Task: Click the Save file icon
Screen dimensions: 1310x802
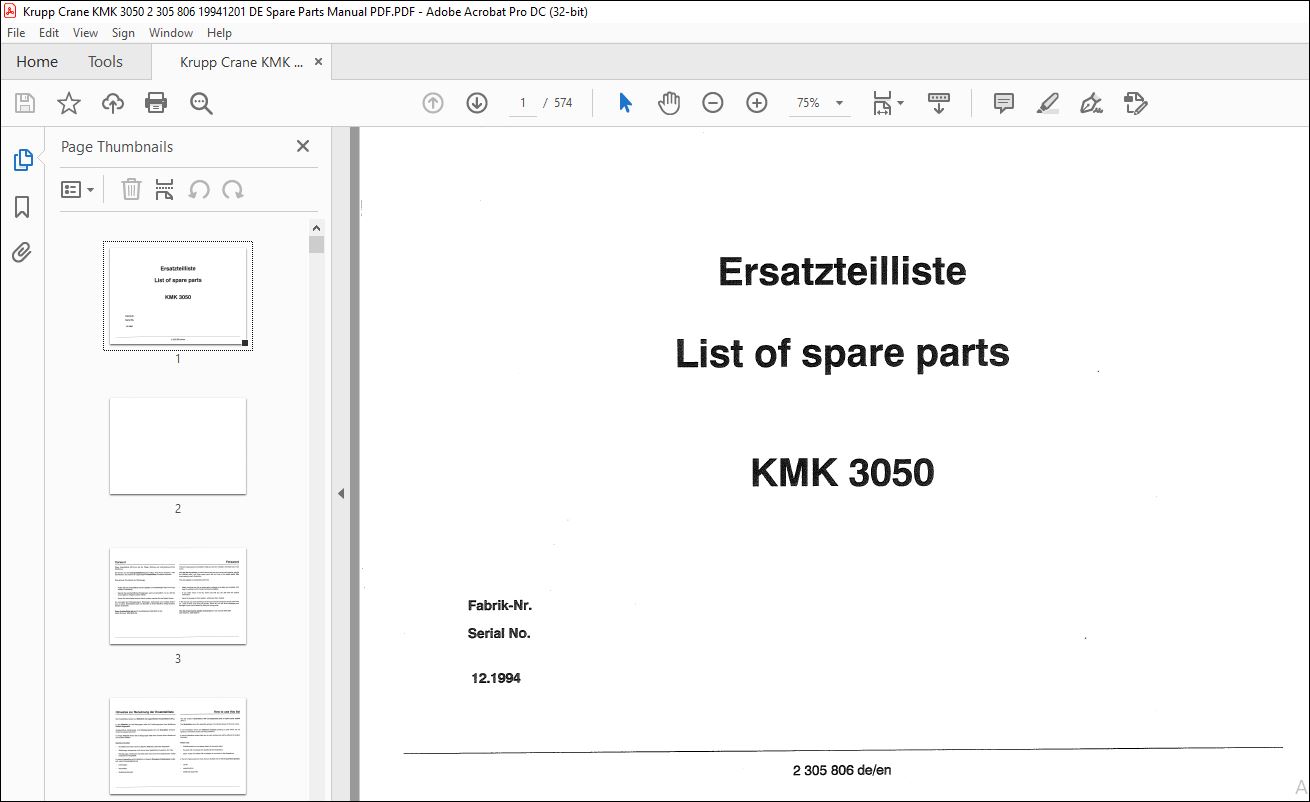Action: pos(25,103)
